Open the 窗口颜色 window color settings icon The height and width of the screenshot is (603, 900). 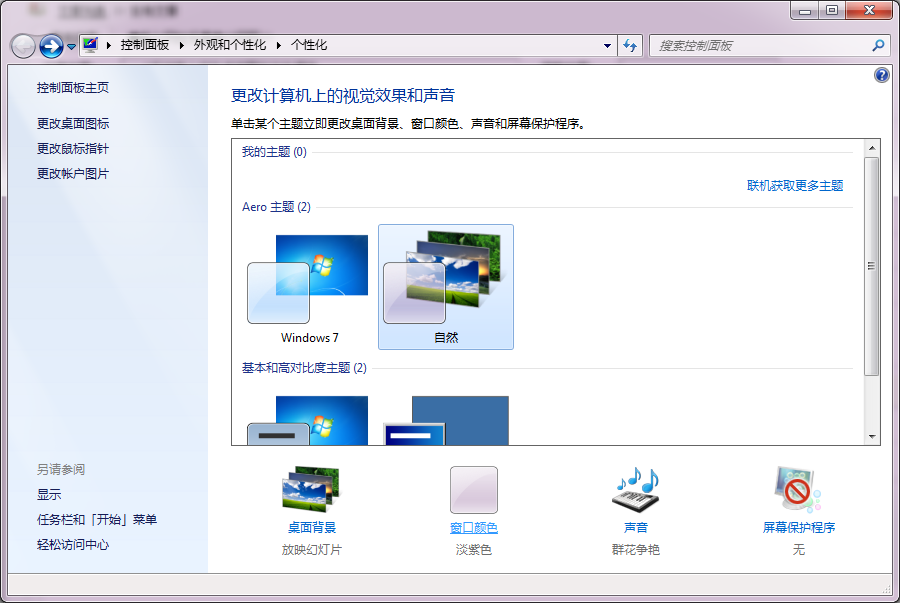coord(473,490)
